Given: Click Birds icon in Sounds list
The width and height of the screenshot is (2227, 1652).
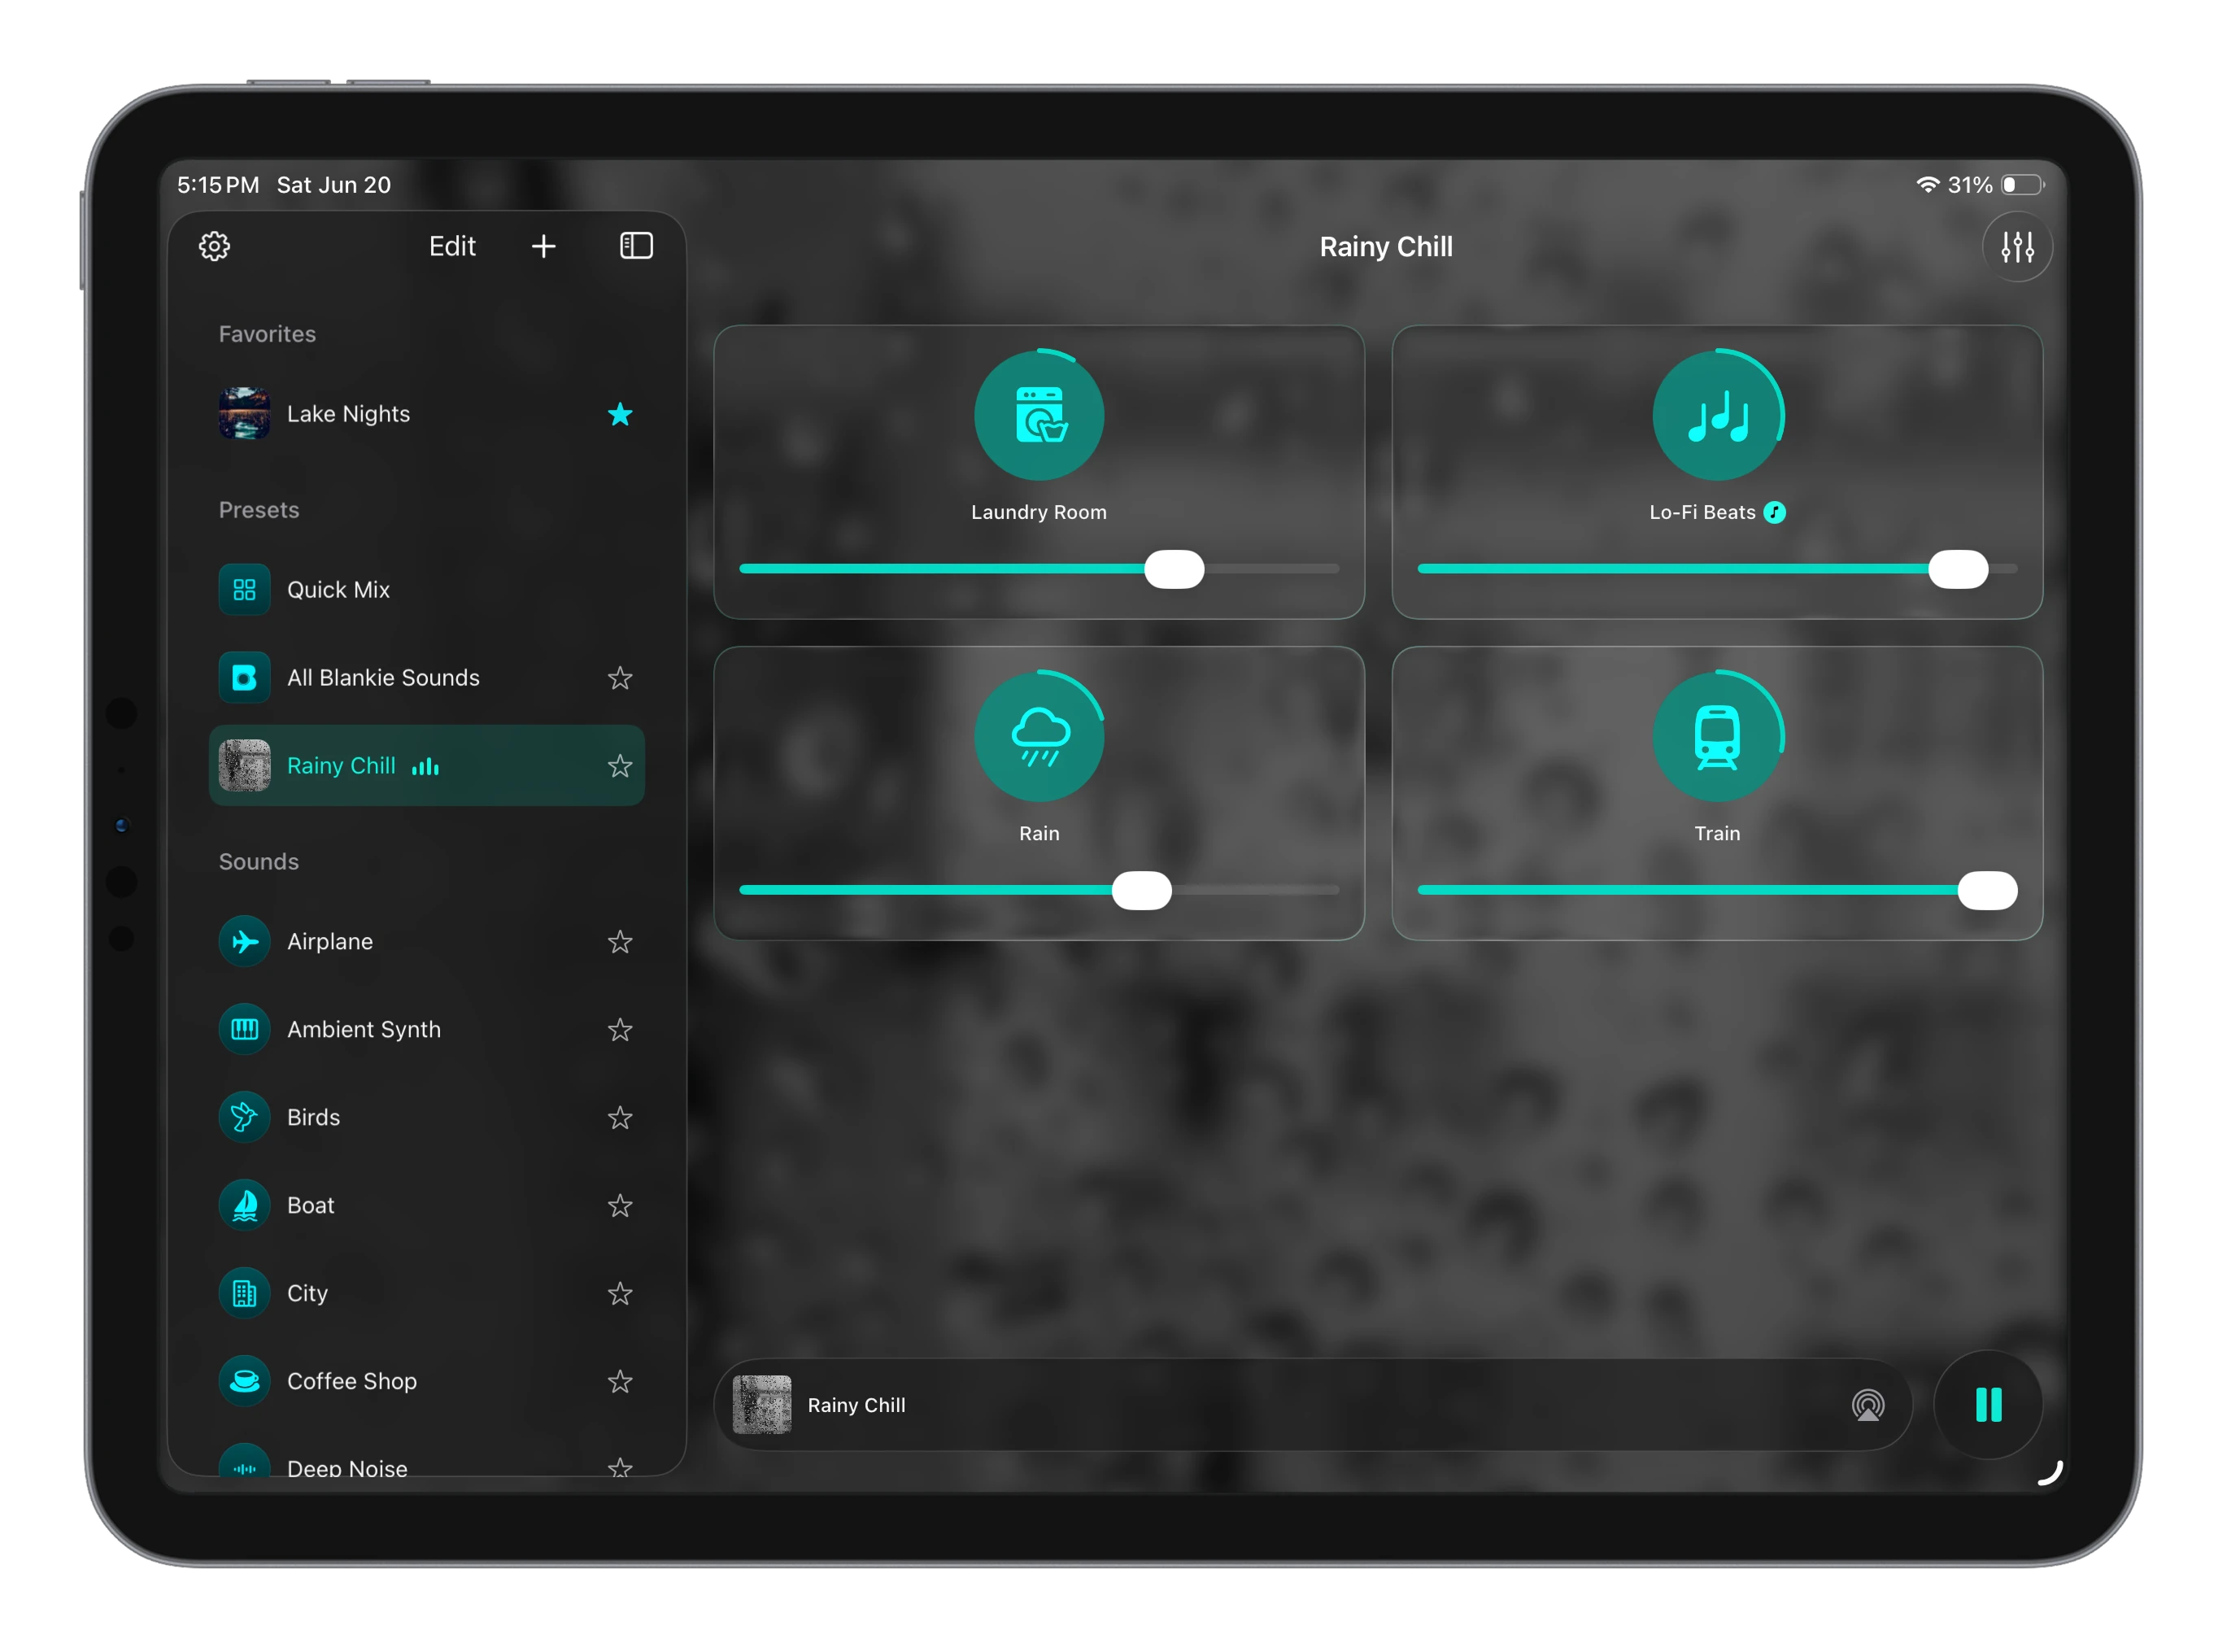Looking at the screenshot, I should click(x=244, y=1118).
